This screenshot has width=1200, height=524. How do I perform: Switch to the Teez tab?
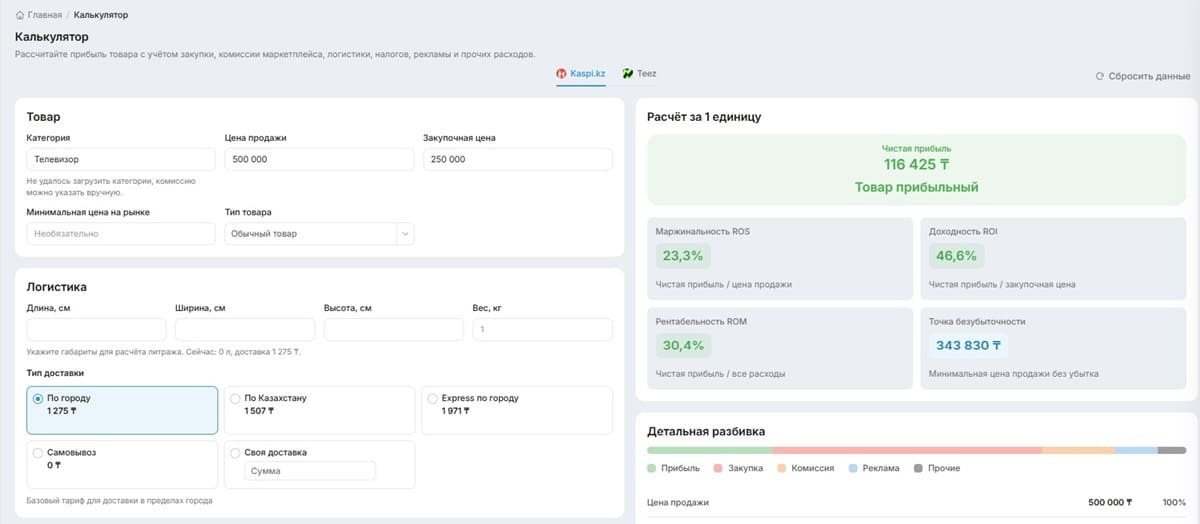point(639,74)
